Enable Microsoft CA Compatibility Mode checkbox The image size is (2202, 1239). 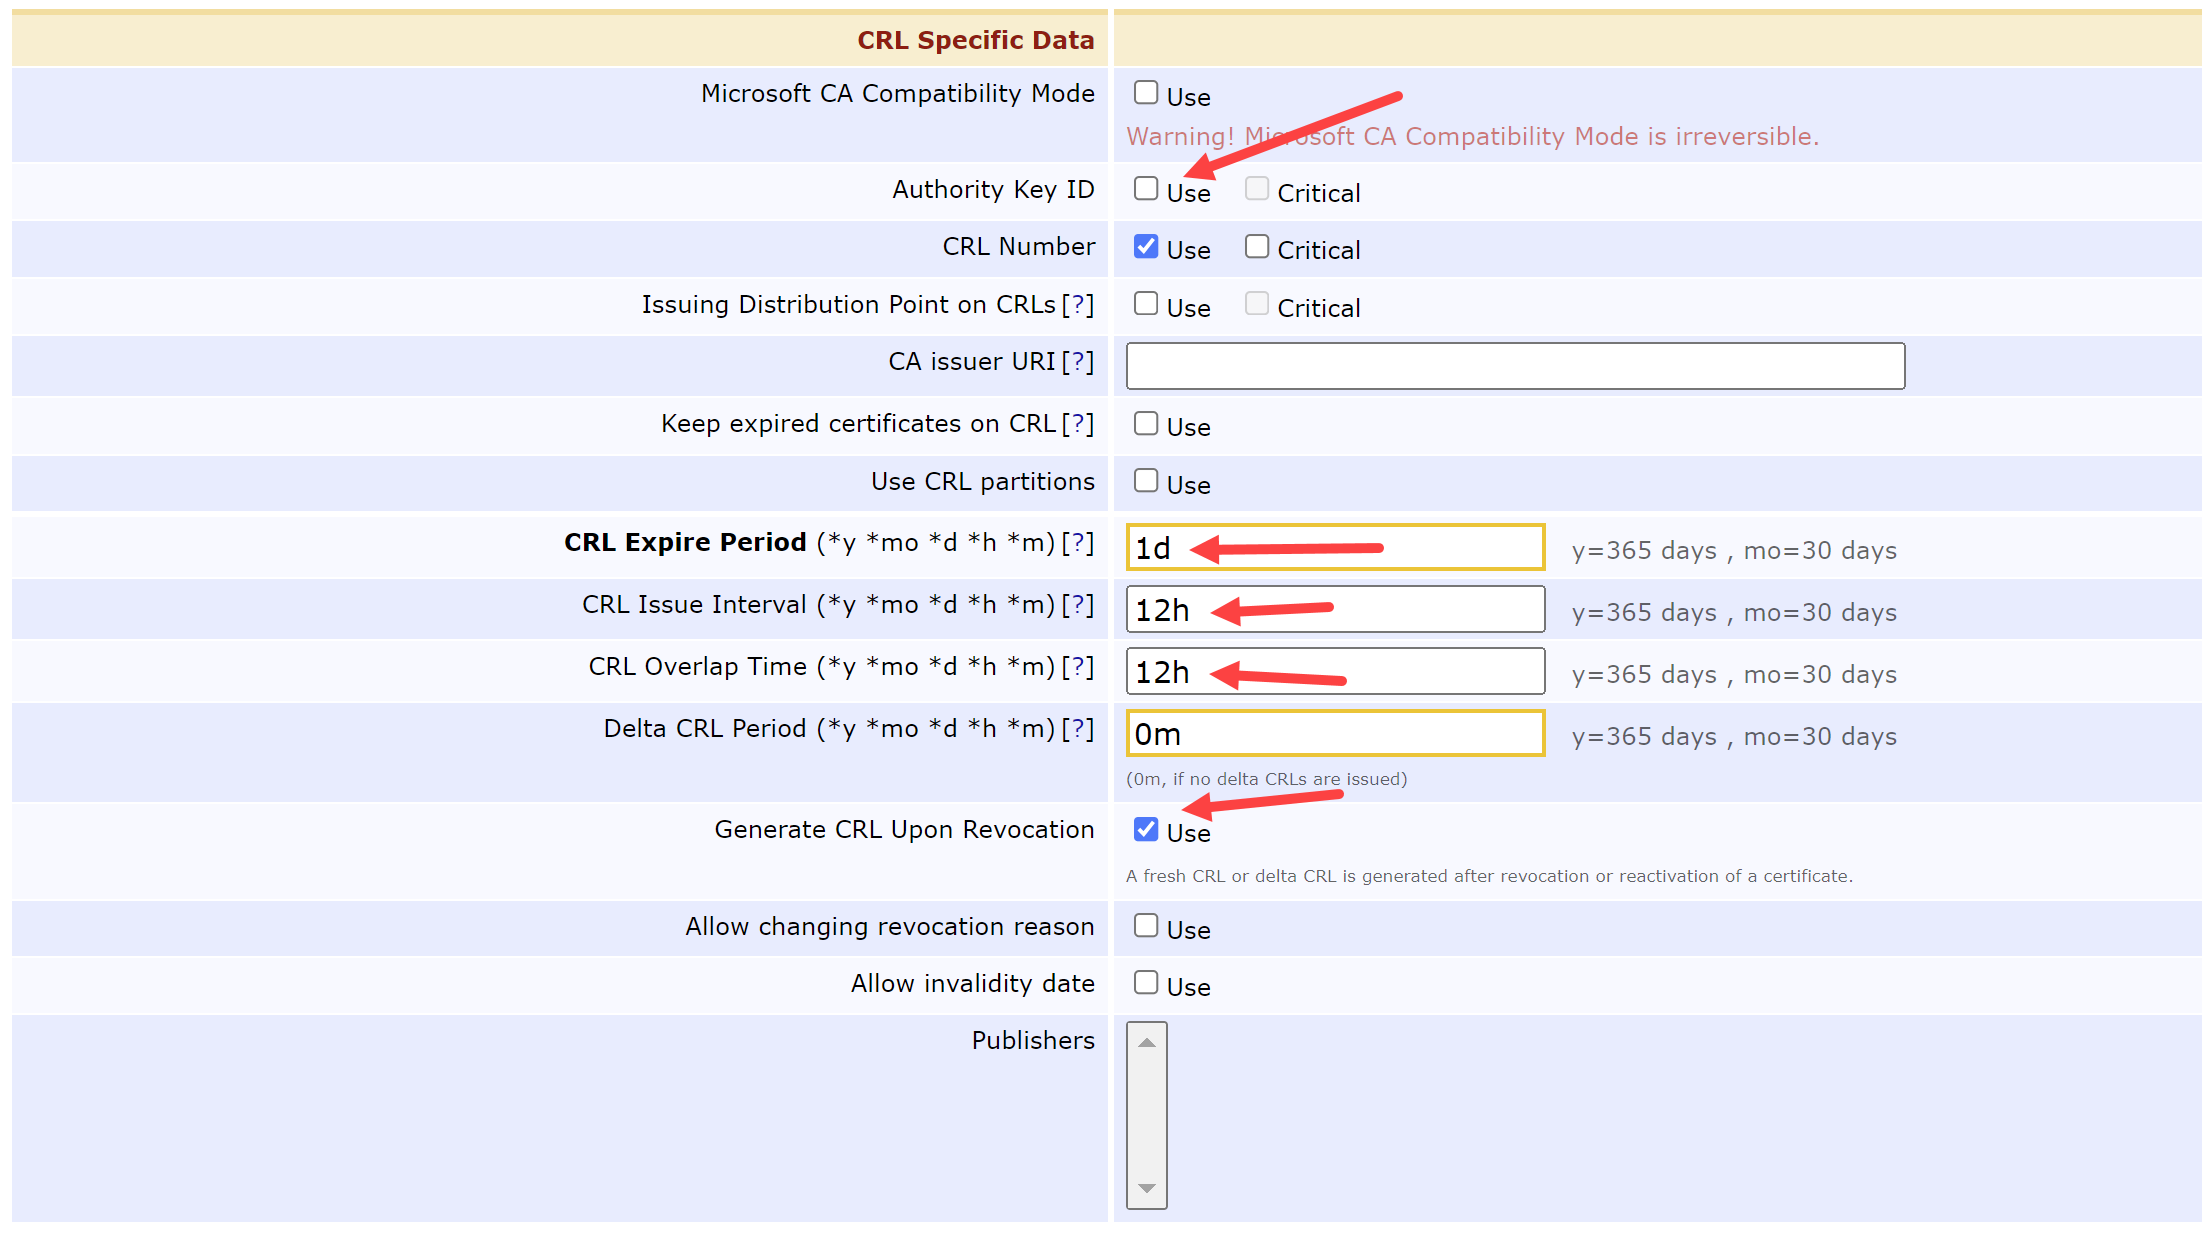tap(1146, 93)
